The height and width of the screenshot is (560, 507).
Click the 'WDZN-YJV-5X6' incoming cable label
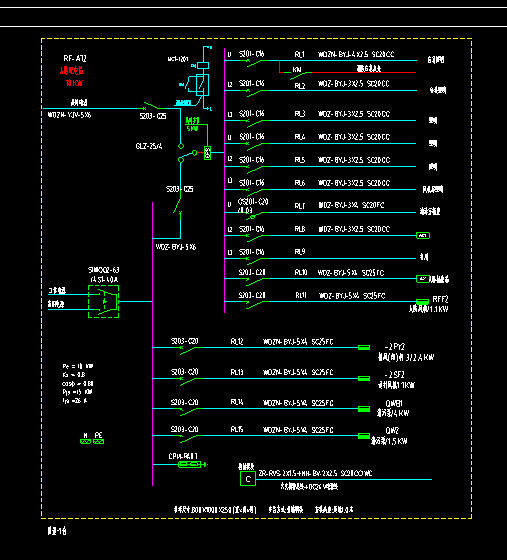pyautogui.click(x=69, y=115)
